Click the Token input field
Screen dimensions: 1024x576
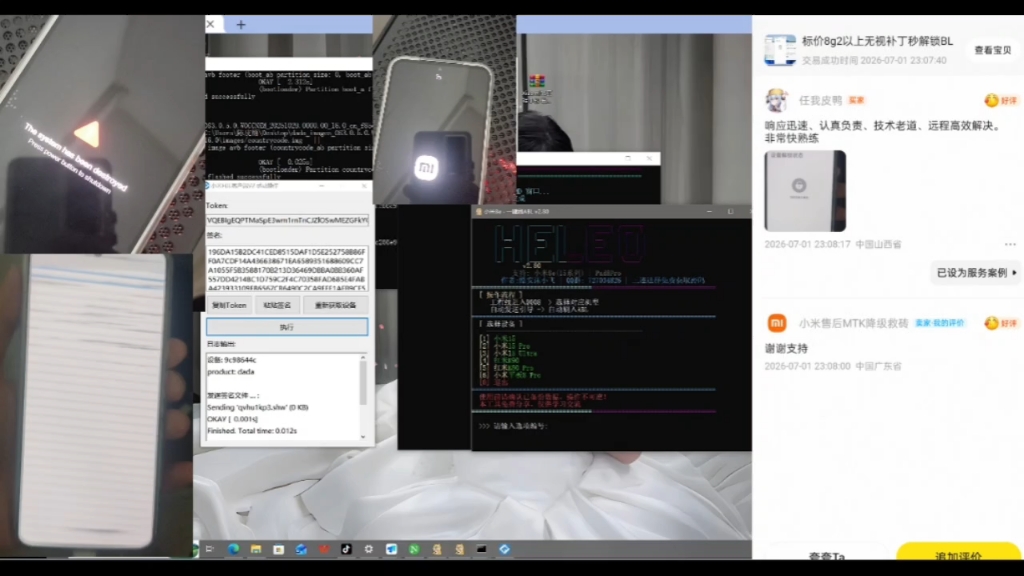tap(287, 220)
